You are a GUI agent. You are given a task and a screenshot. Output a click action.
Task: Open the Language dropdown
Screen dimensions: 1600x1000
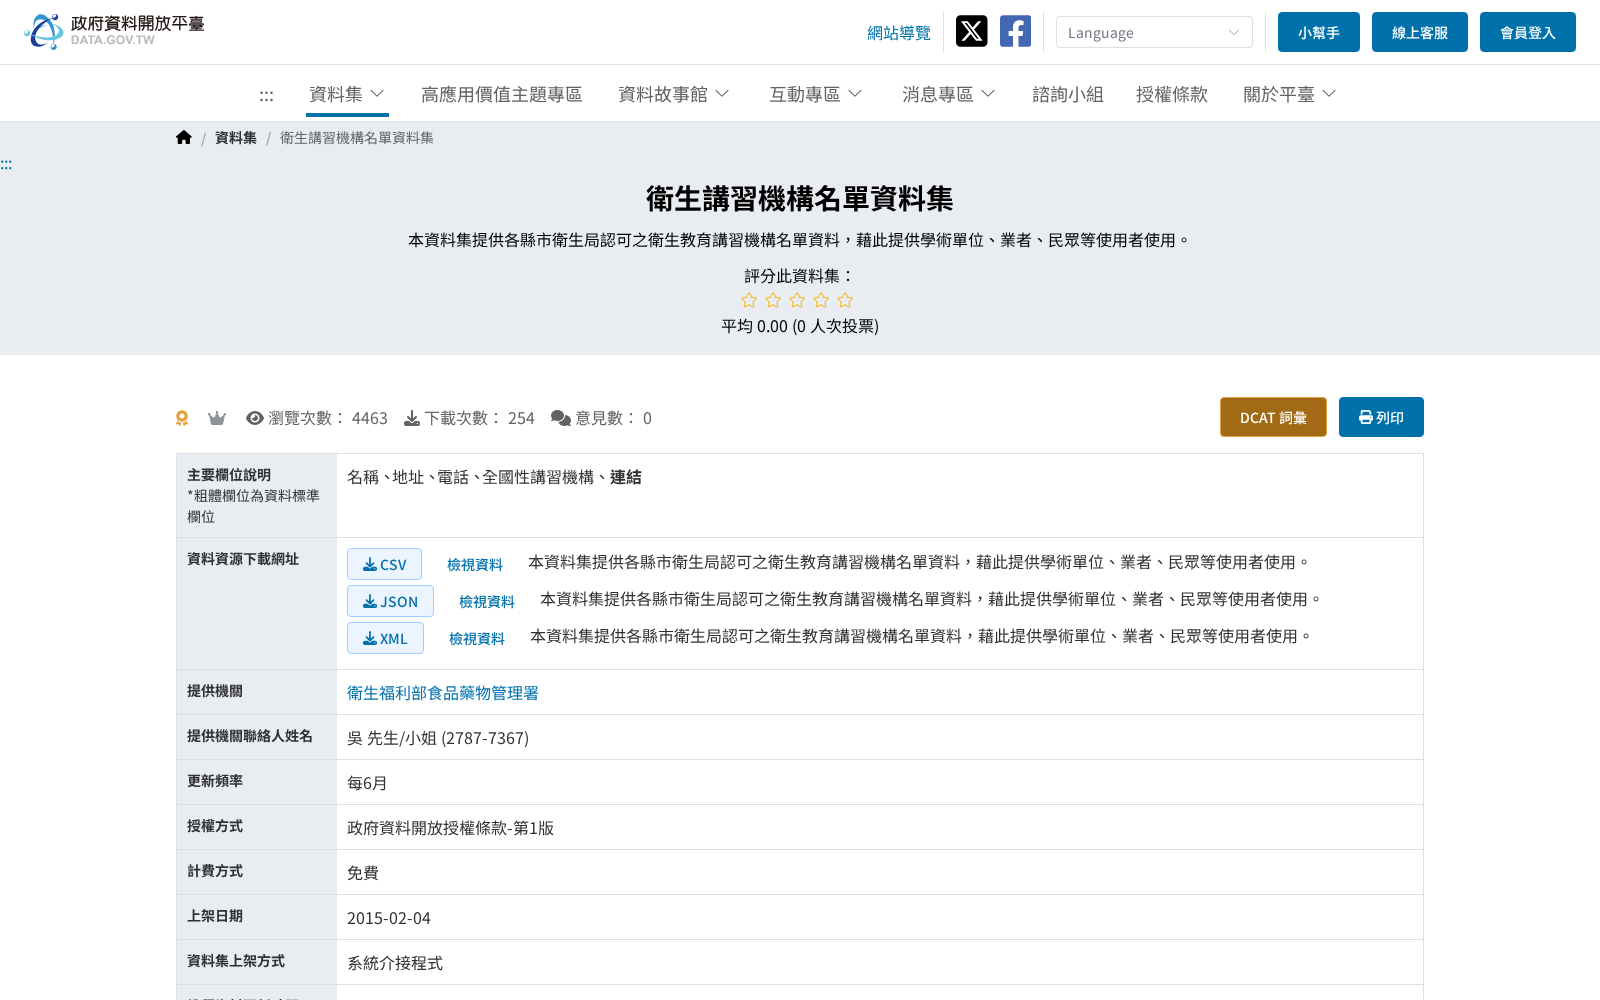(x=1154, y=32)
